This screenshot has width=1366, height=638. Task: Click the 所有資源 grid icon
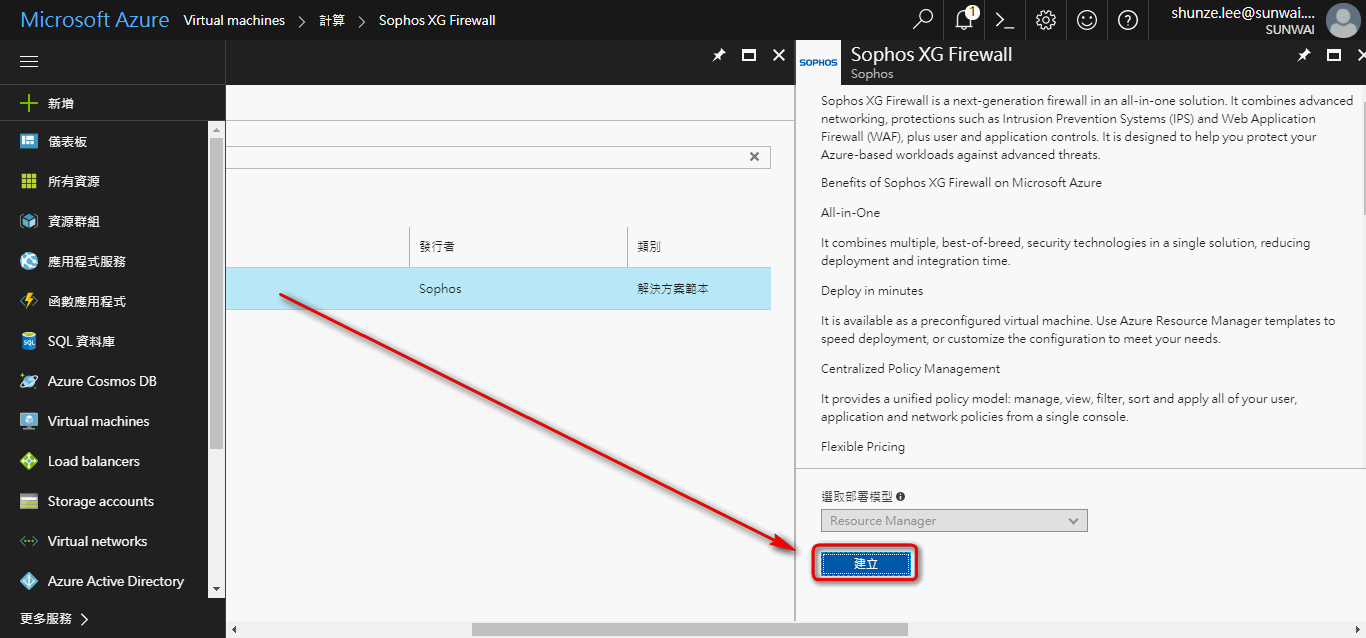point(29,181)
